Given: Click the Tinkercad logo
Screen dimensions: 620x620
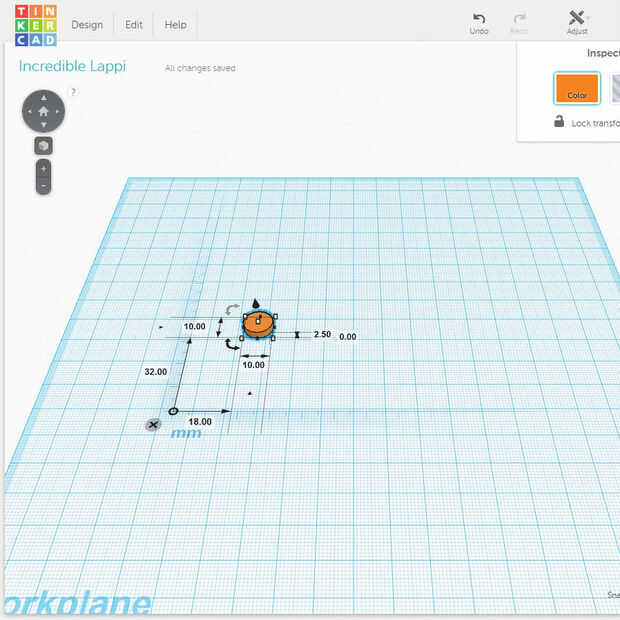Looking at the screenshot, I should (36, 26).
